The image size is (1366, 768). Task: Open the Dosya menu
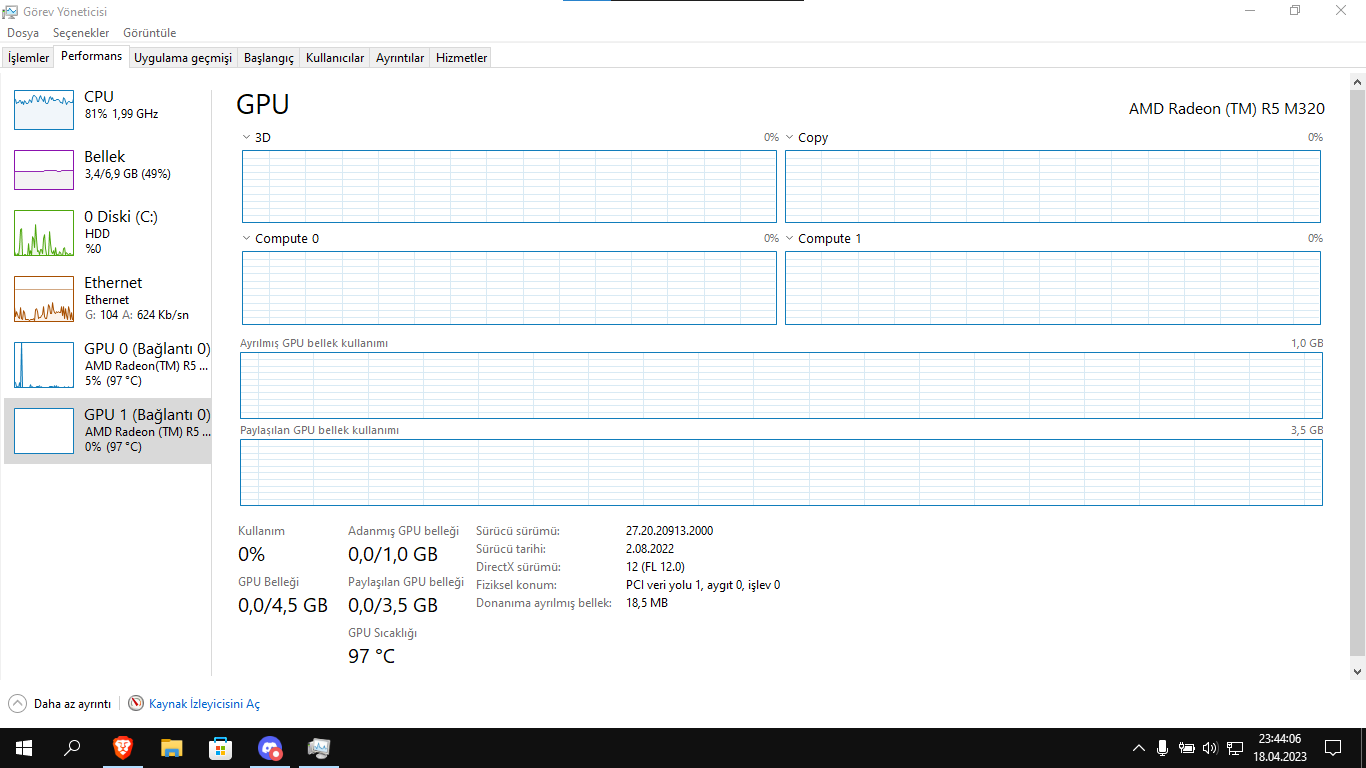coord(23,33)
